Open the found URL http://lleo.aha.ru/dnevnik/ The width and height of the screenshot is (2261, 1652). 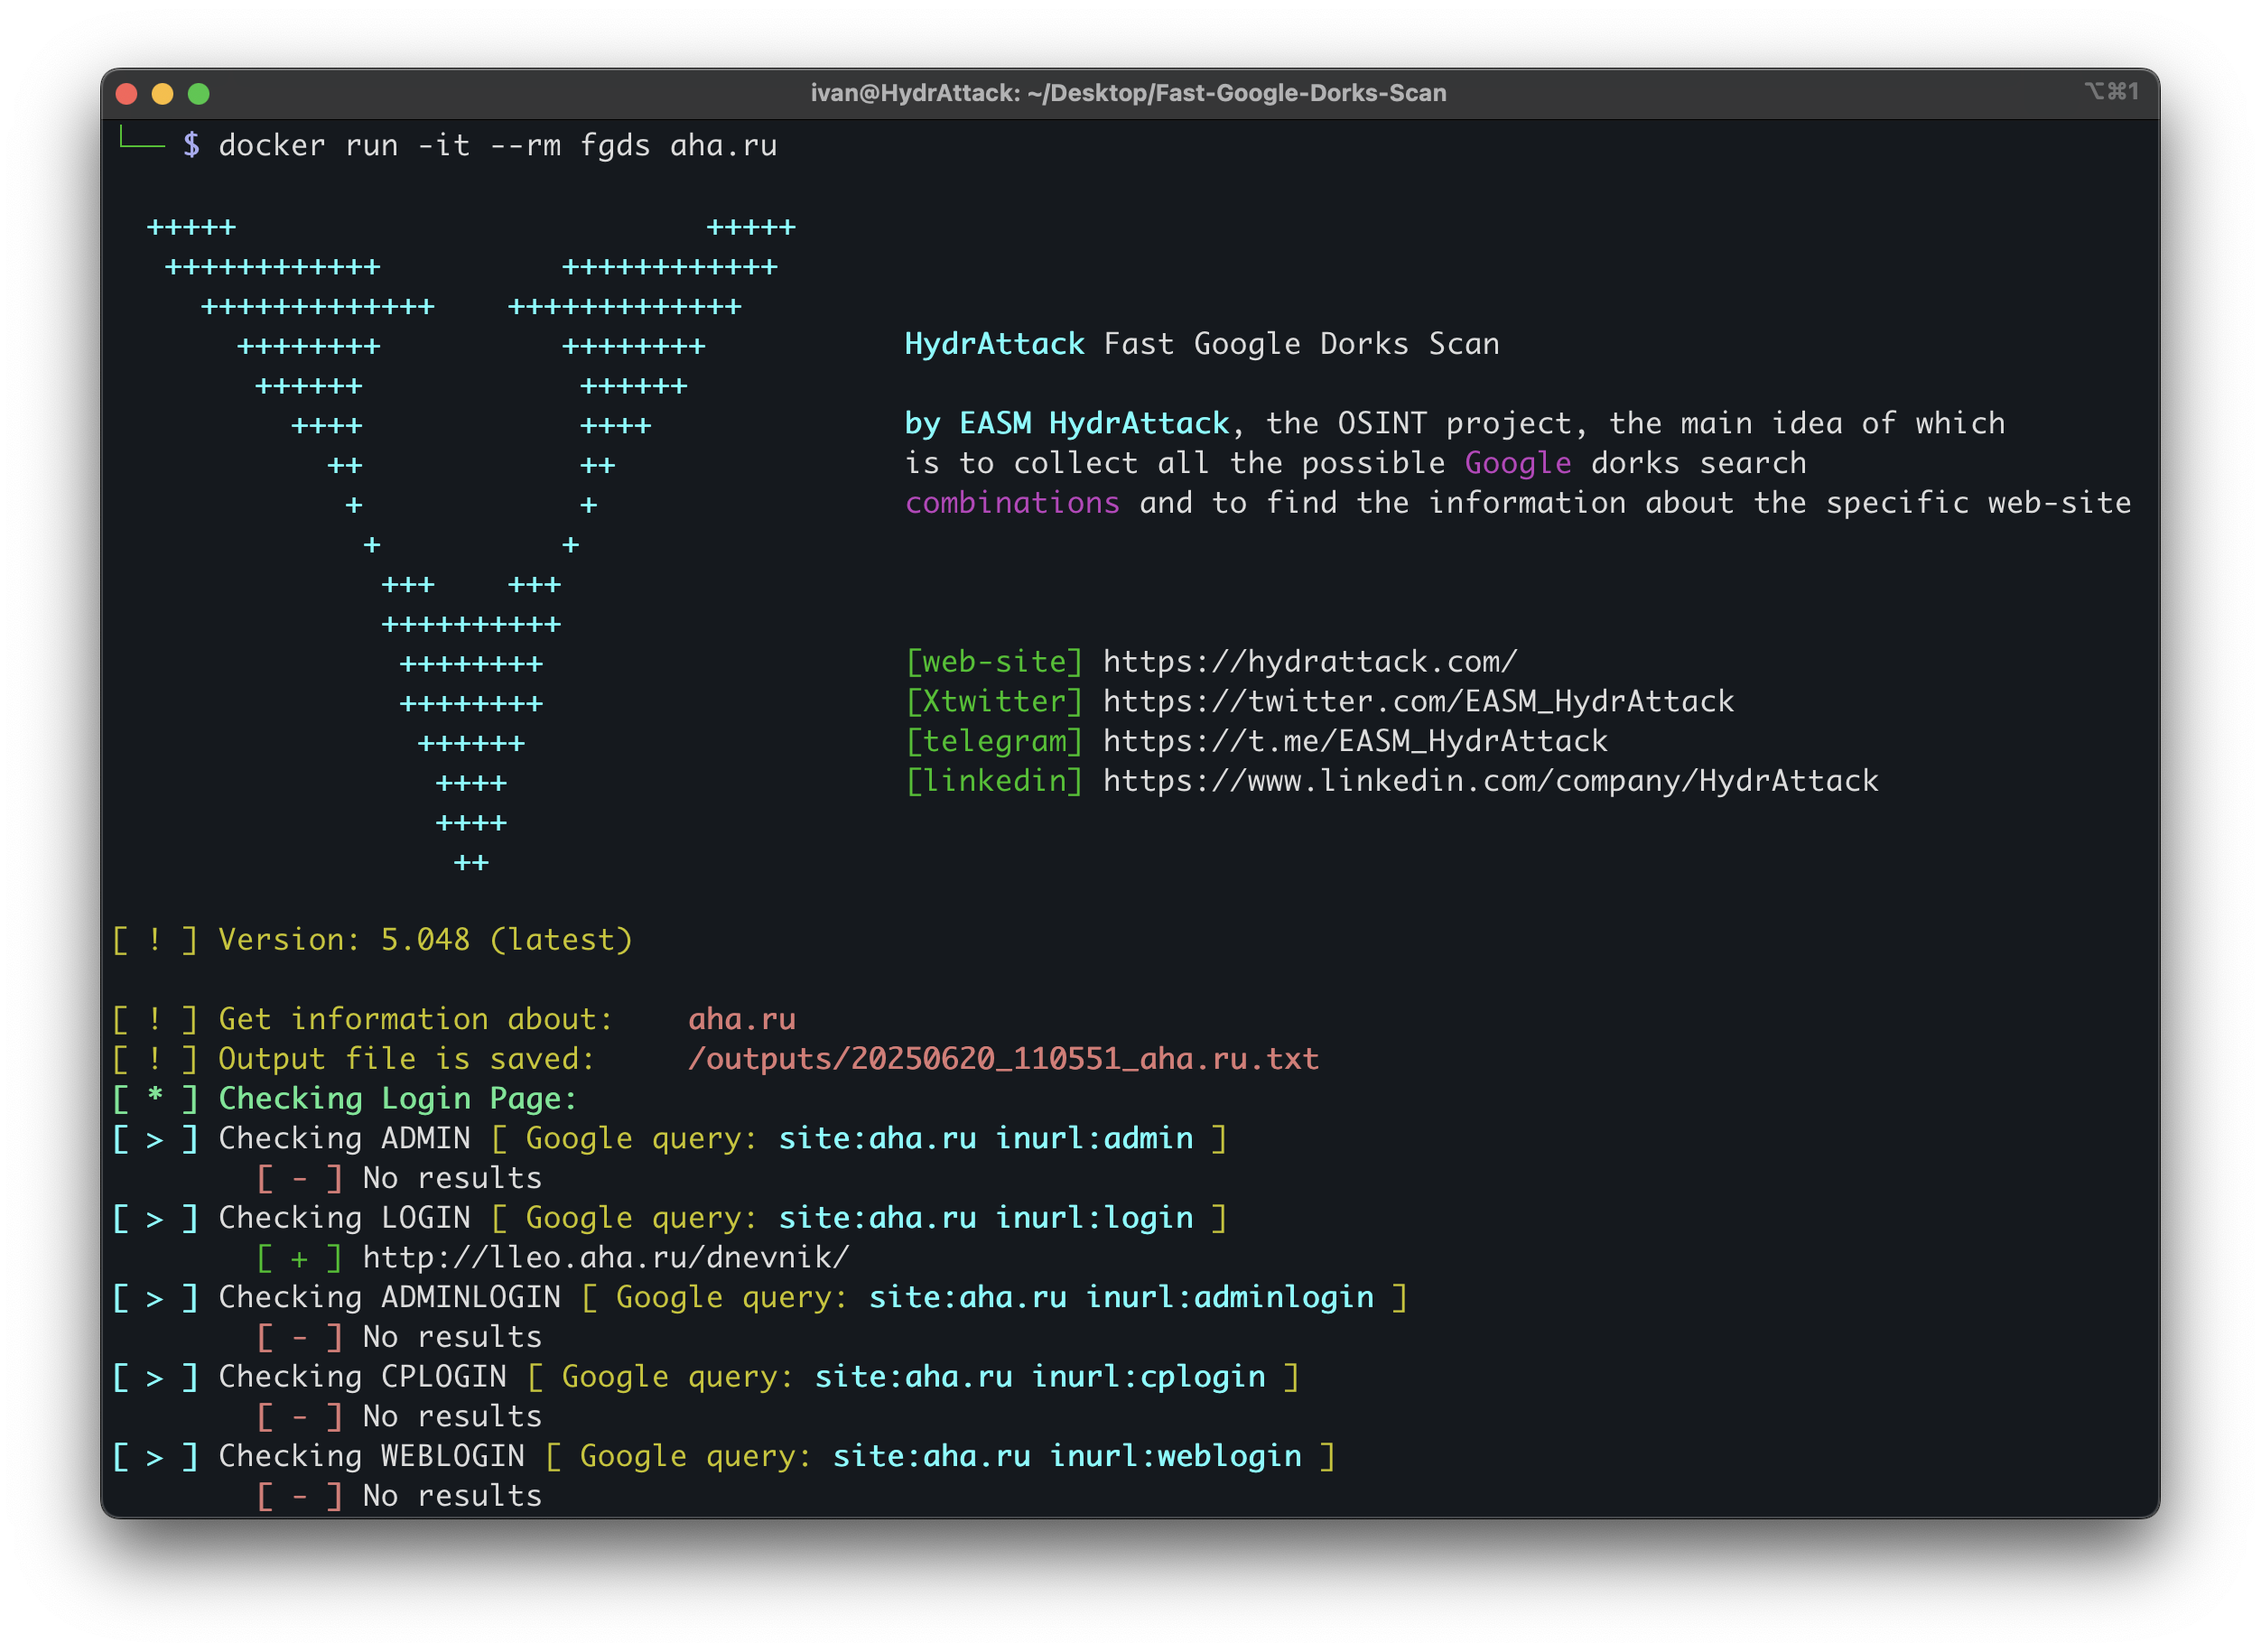[x=606, y=1258]
